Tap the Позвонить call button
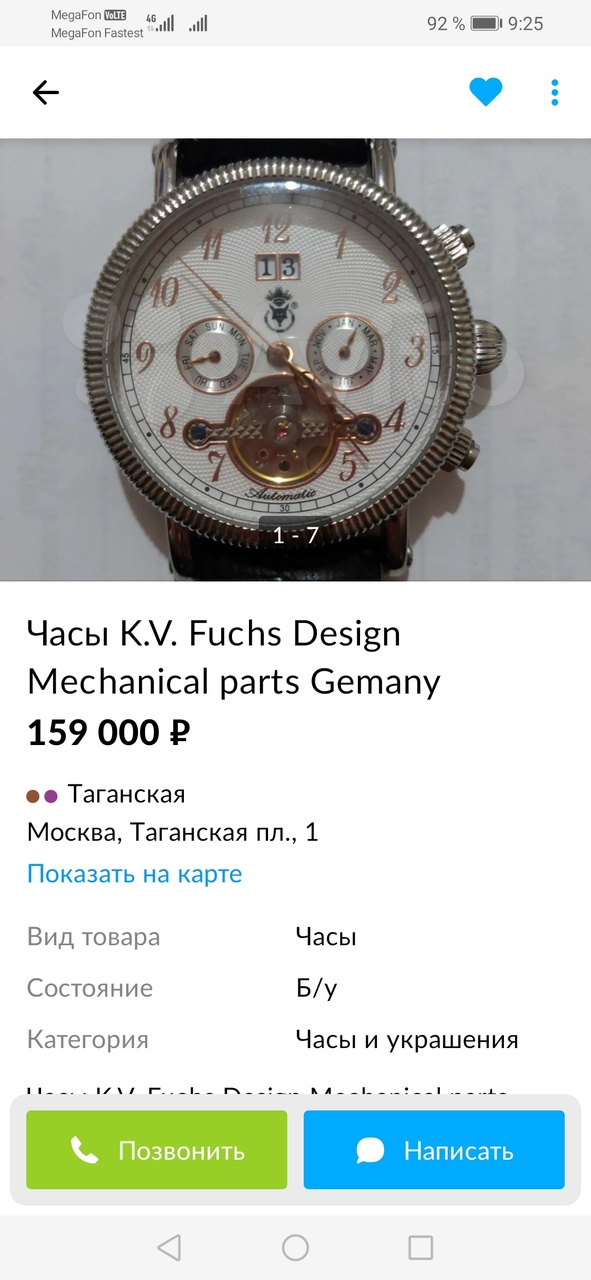The image size is (591, 1280). 156,1150
